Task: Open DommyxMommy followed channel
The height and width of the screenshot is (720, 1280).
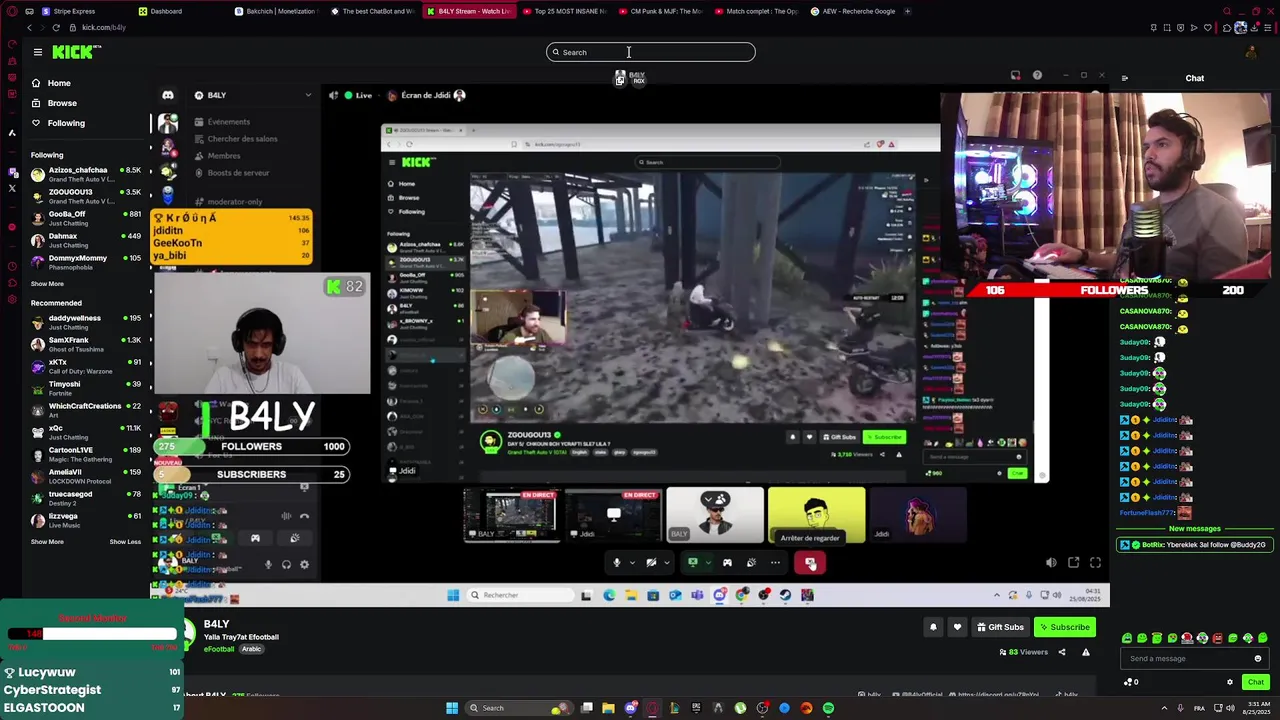Action: click(x=86, y=261)
